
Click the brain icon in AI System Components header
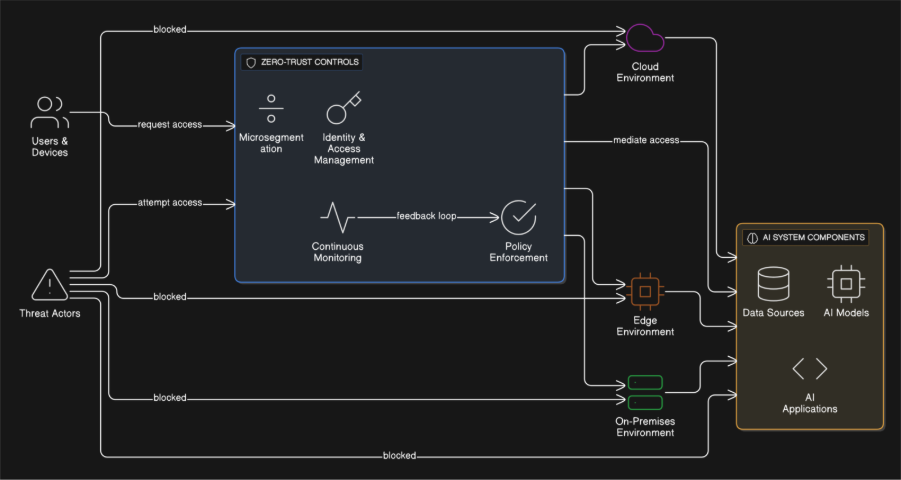[752, 237]
